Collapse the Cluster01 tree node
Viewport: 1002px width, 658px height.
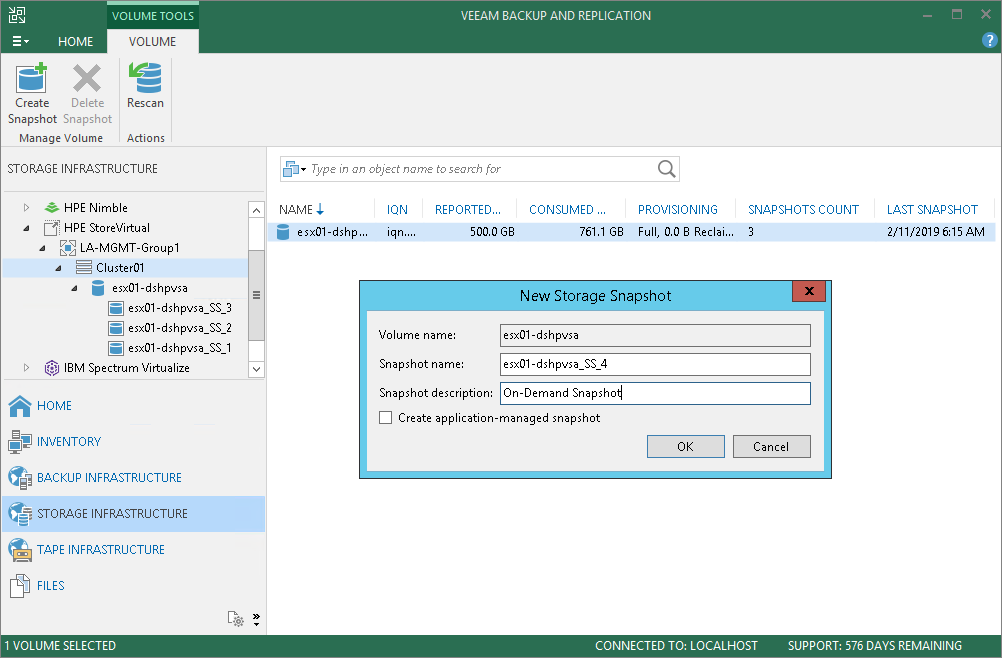[58, 268]
